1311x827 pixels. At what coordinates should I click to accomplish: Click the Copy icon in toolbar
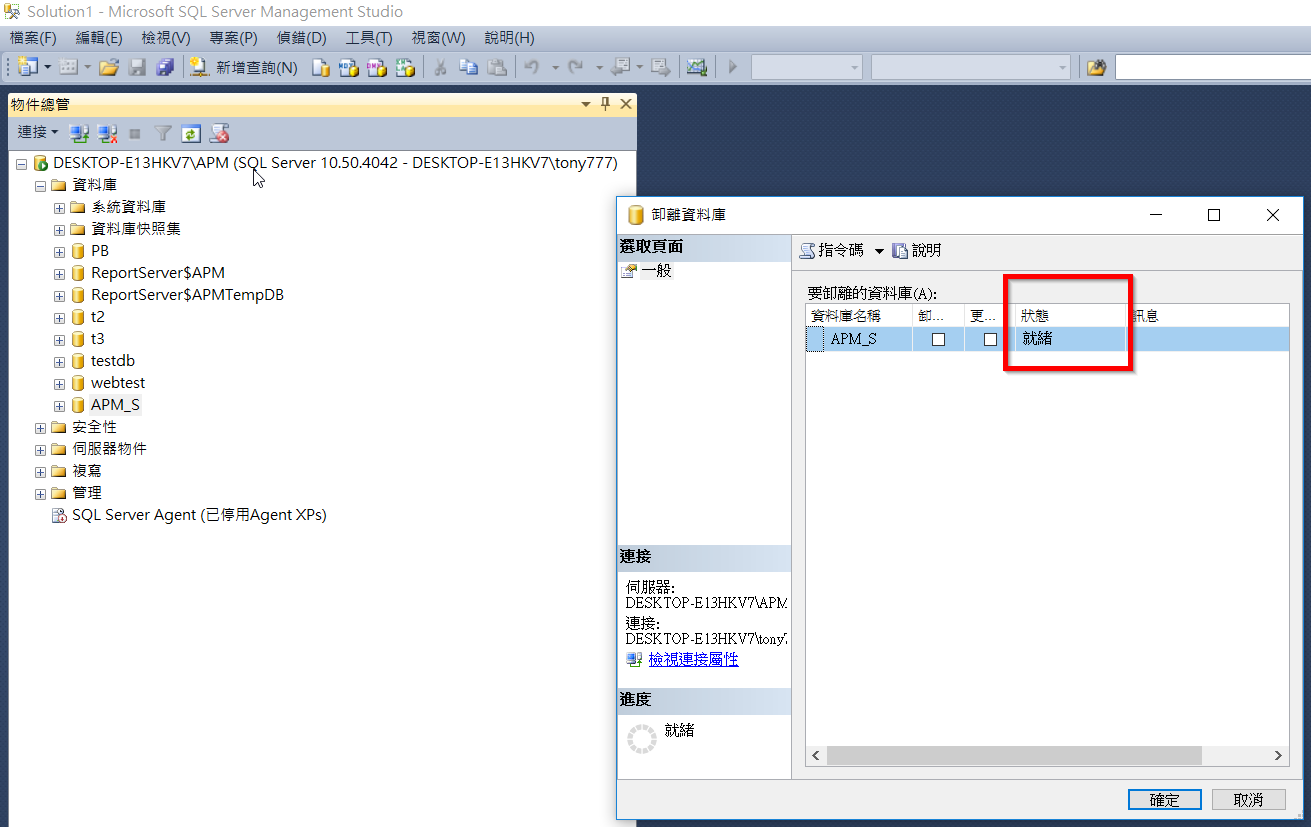[x=468, y=67]
